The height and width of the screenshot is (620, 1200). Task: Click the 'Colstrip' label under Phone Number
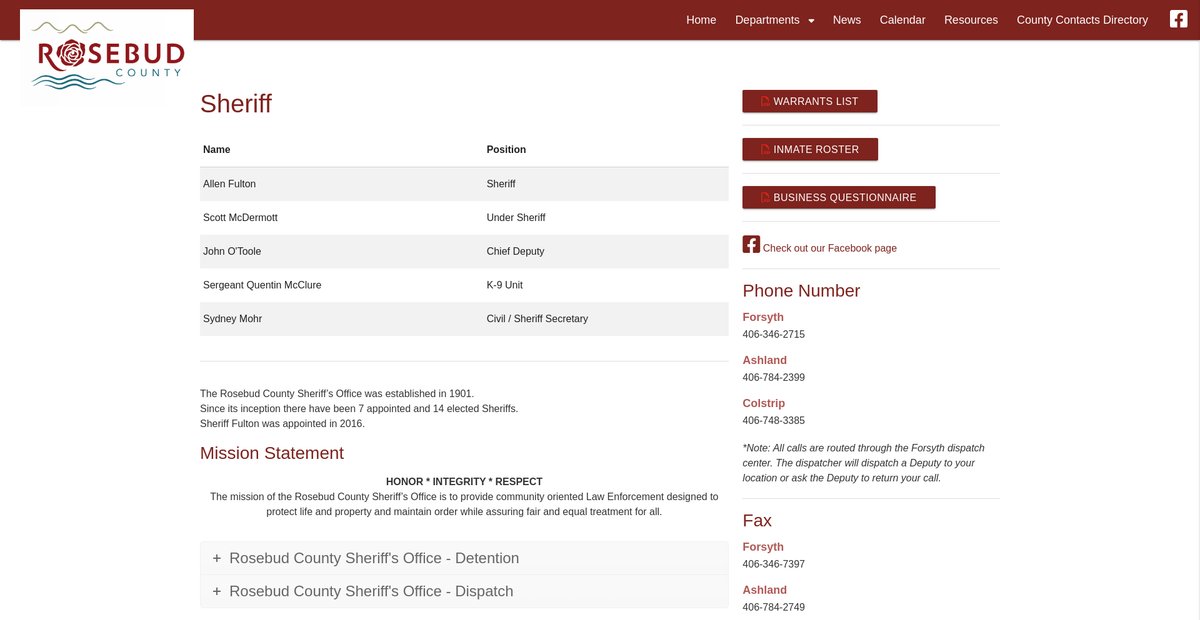pyautogui.click(x=764, y=403)
